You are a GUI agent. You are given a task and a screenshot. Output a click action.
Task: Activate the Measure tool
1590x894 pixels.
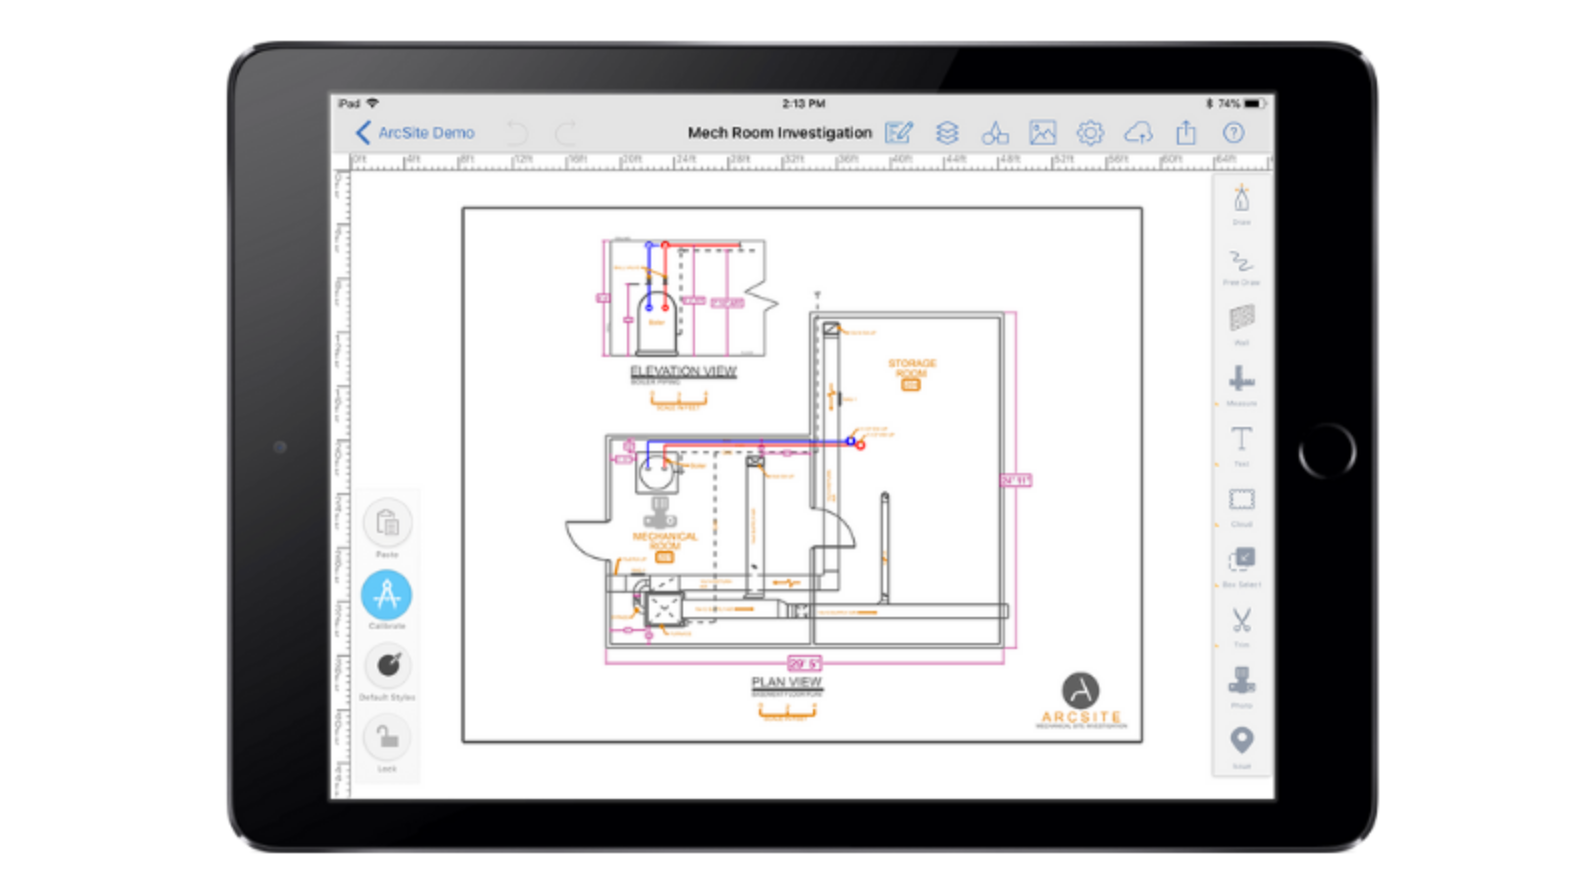tap(1241, 380)
